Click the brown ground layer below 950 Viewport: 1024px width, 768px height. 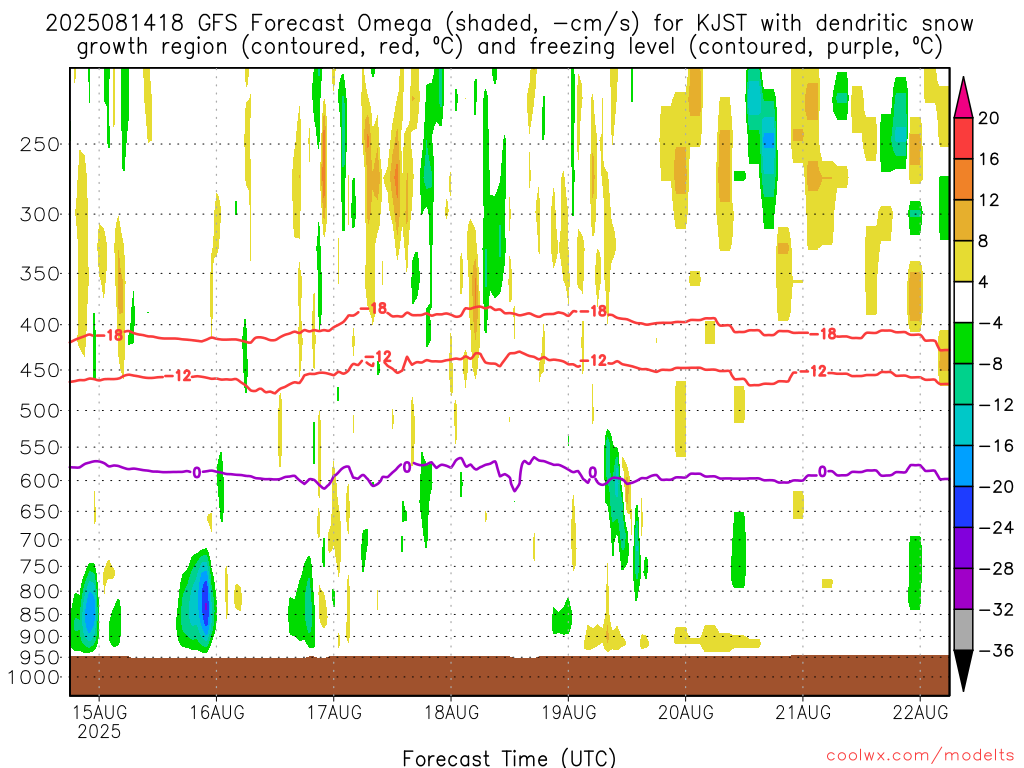(x=509, y=675)
